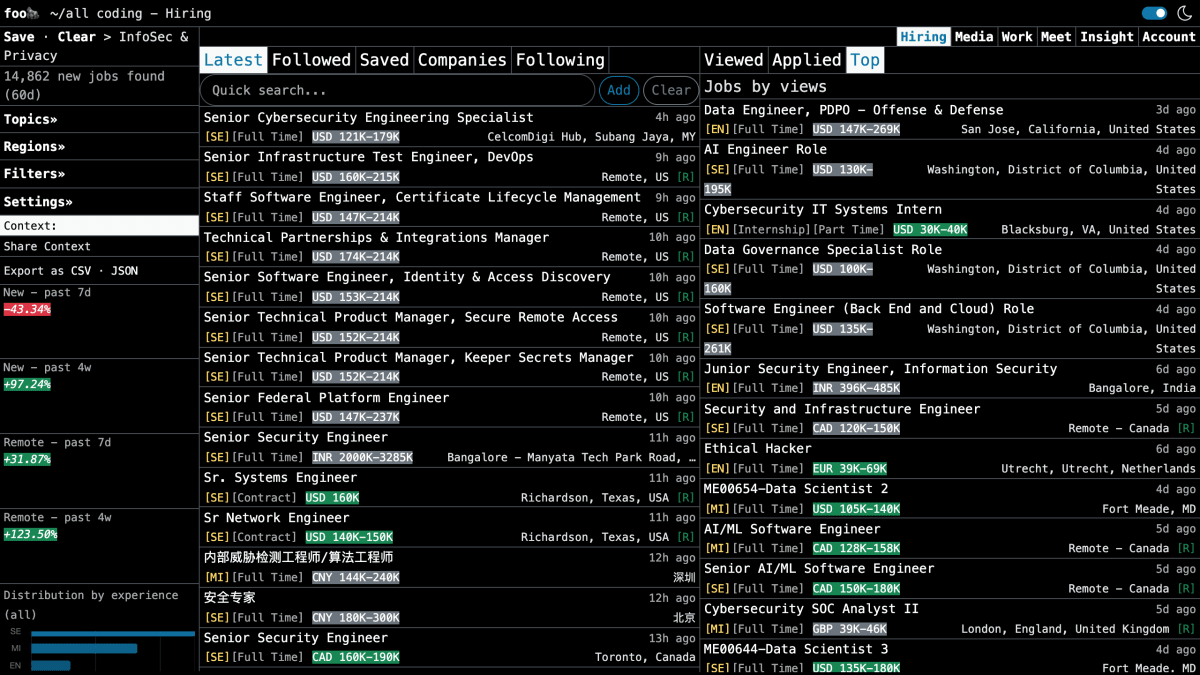Open Senior Infrastructure Test Engineer, DevOps job
This screenshot has height=675, width=1200.
click(x=368, y=157)
